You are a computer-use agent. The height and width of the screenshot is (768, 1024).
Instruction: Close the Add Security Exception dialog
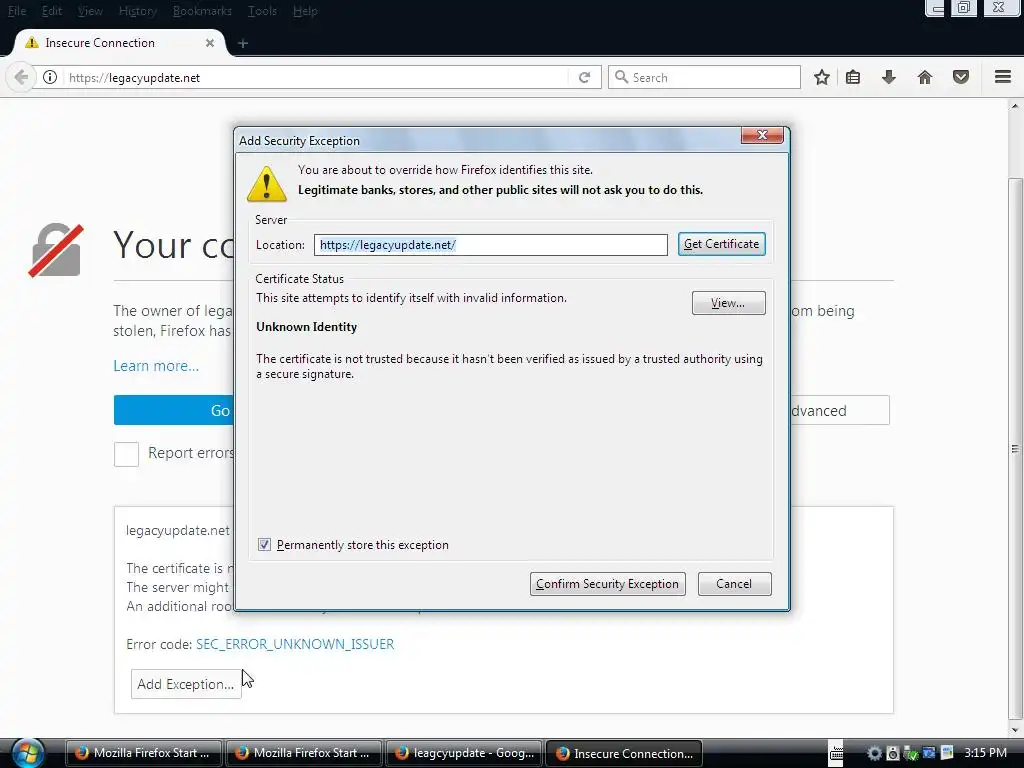(761, 135)
